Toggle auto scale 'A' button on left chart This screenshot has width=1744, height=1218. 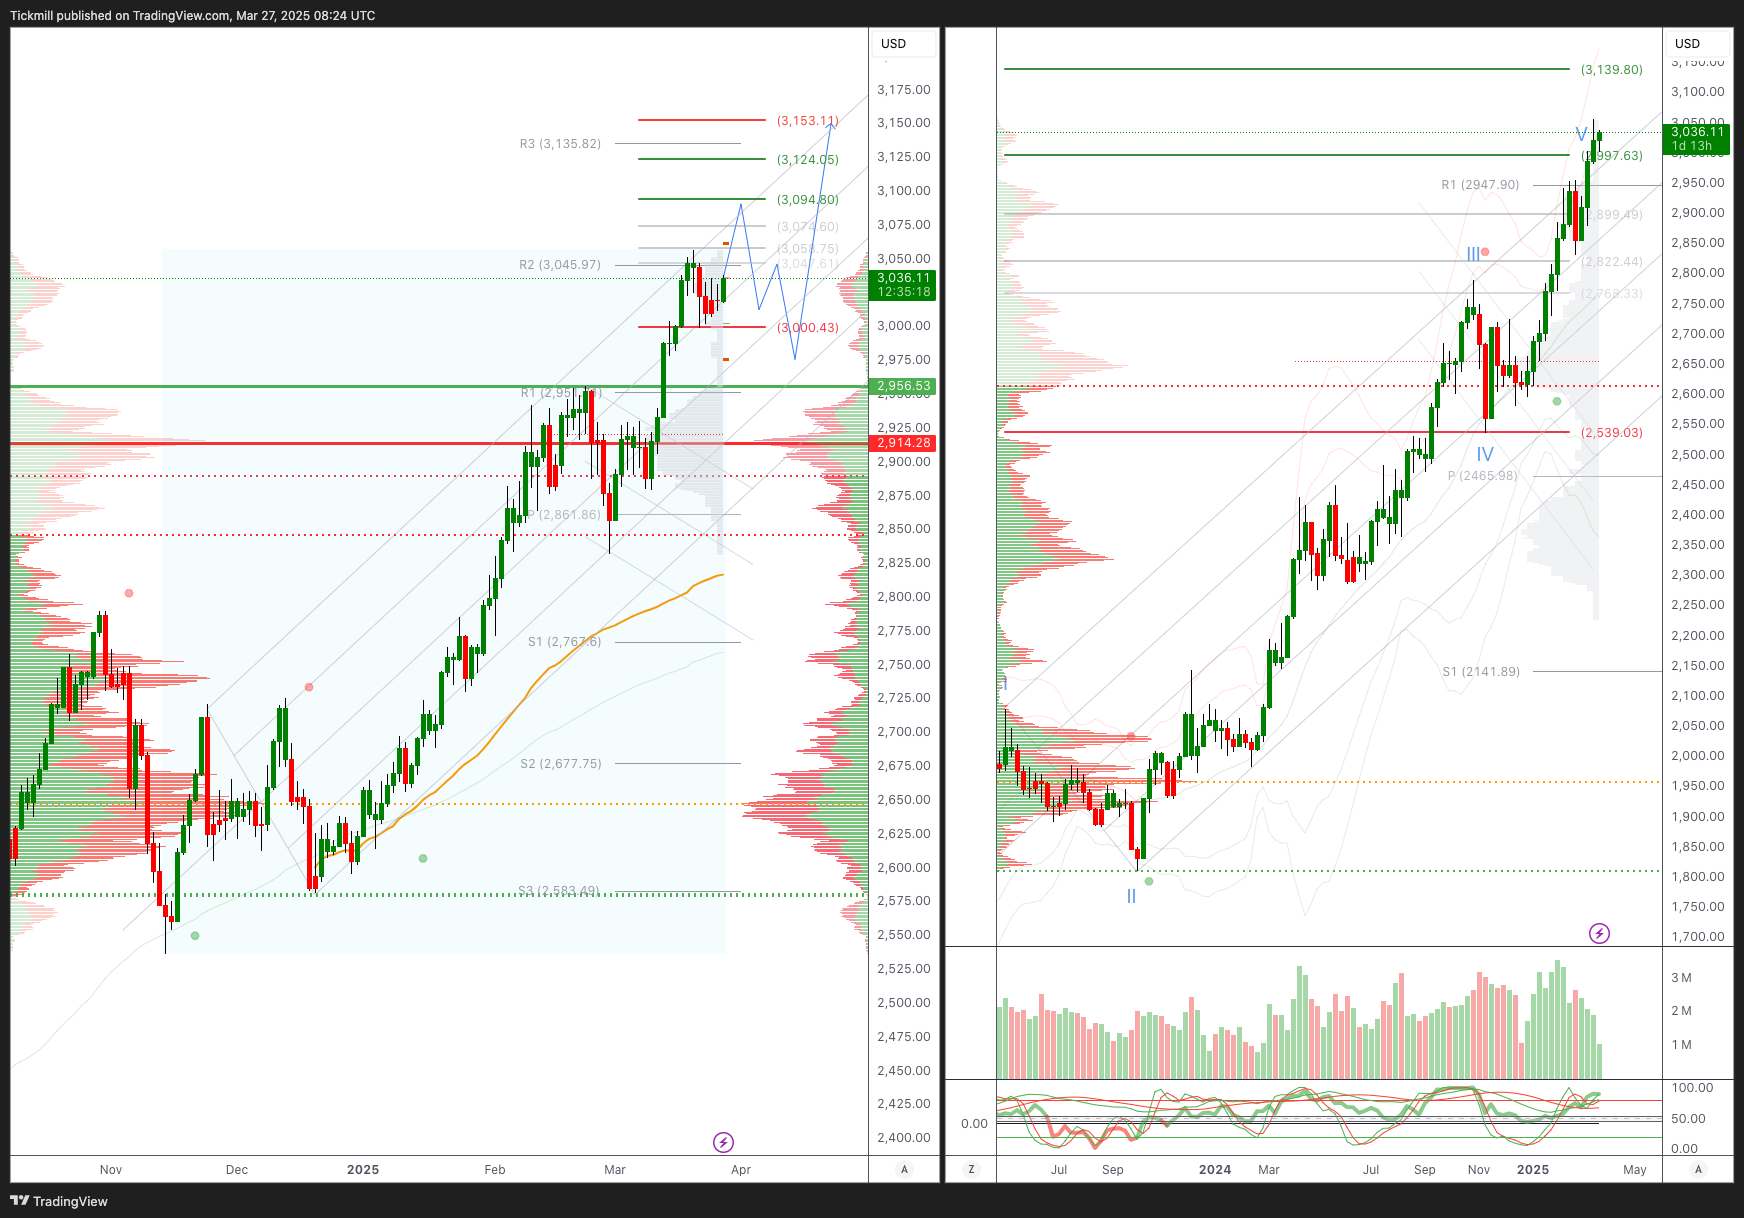(904, 1169)
